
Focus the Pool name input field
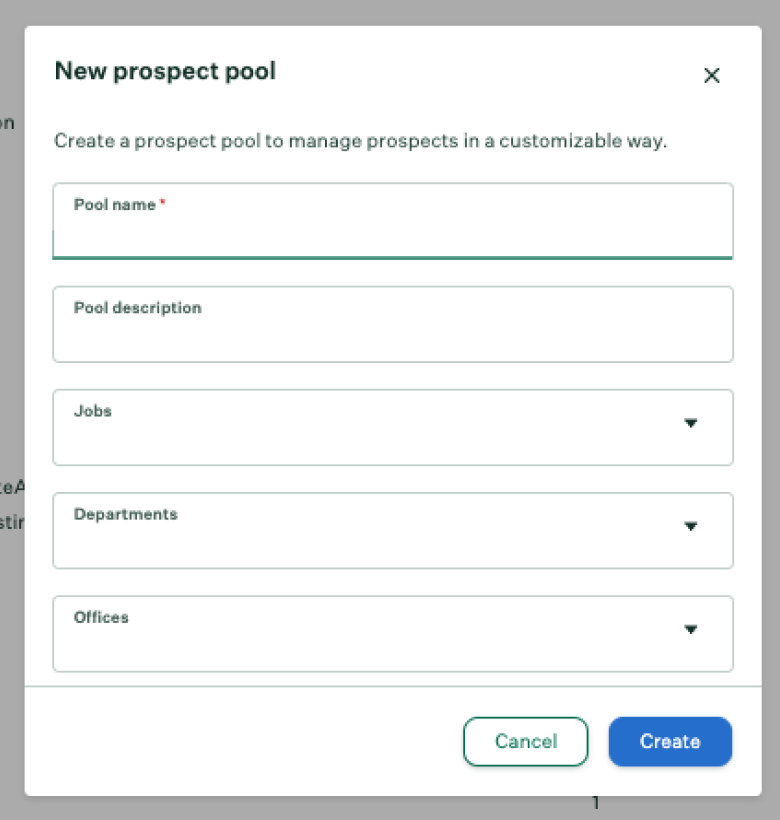[393, 221]
